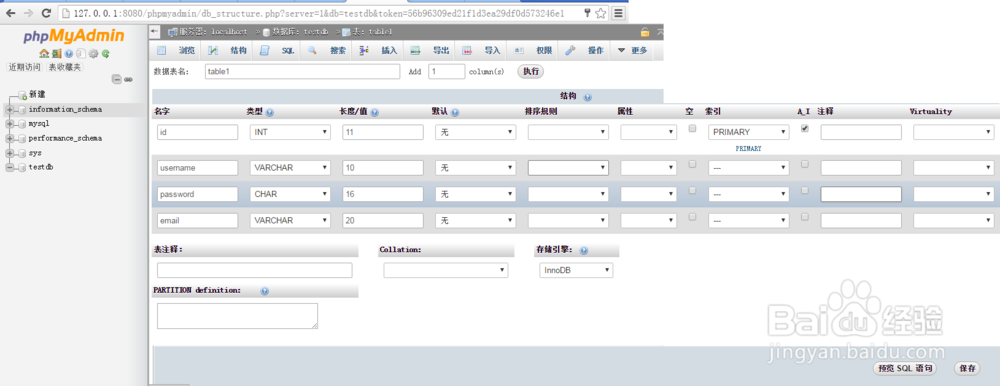Click the chain link icon in sidebar
Viewport: 1000px width, 386px height.
coord(128,79)
